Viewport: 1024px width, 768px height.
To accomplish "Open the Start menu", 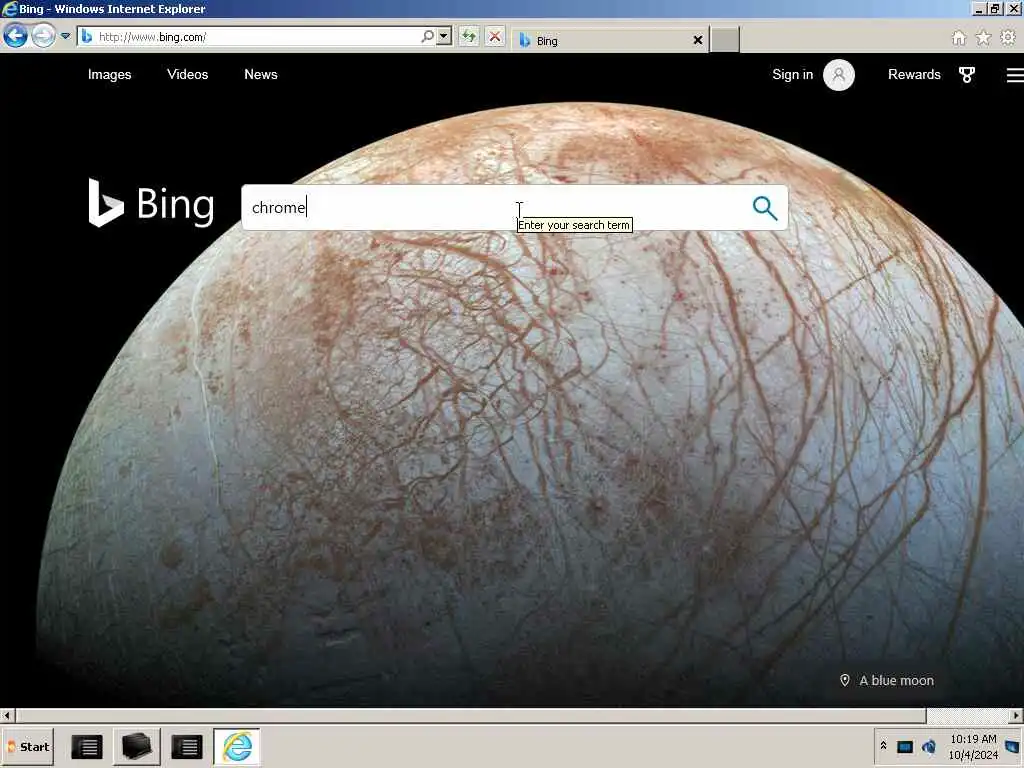I will coord(28,746).
